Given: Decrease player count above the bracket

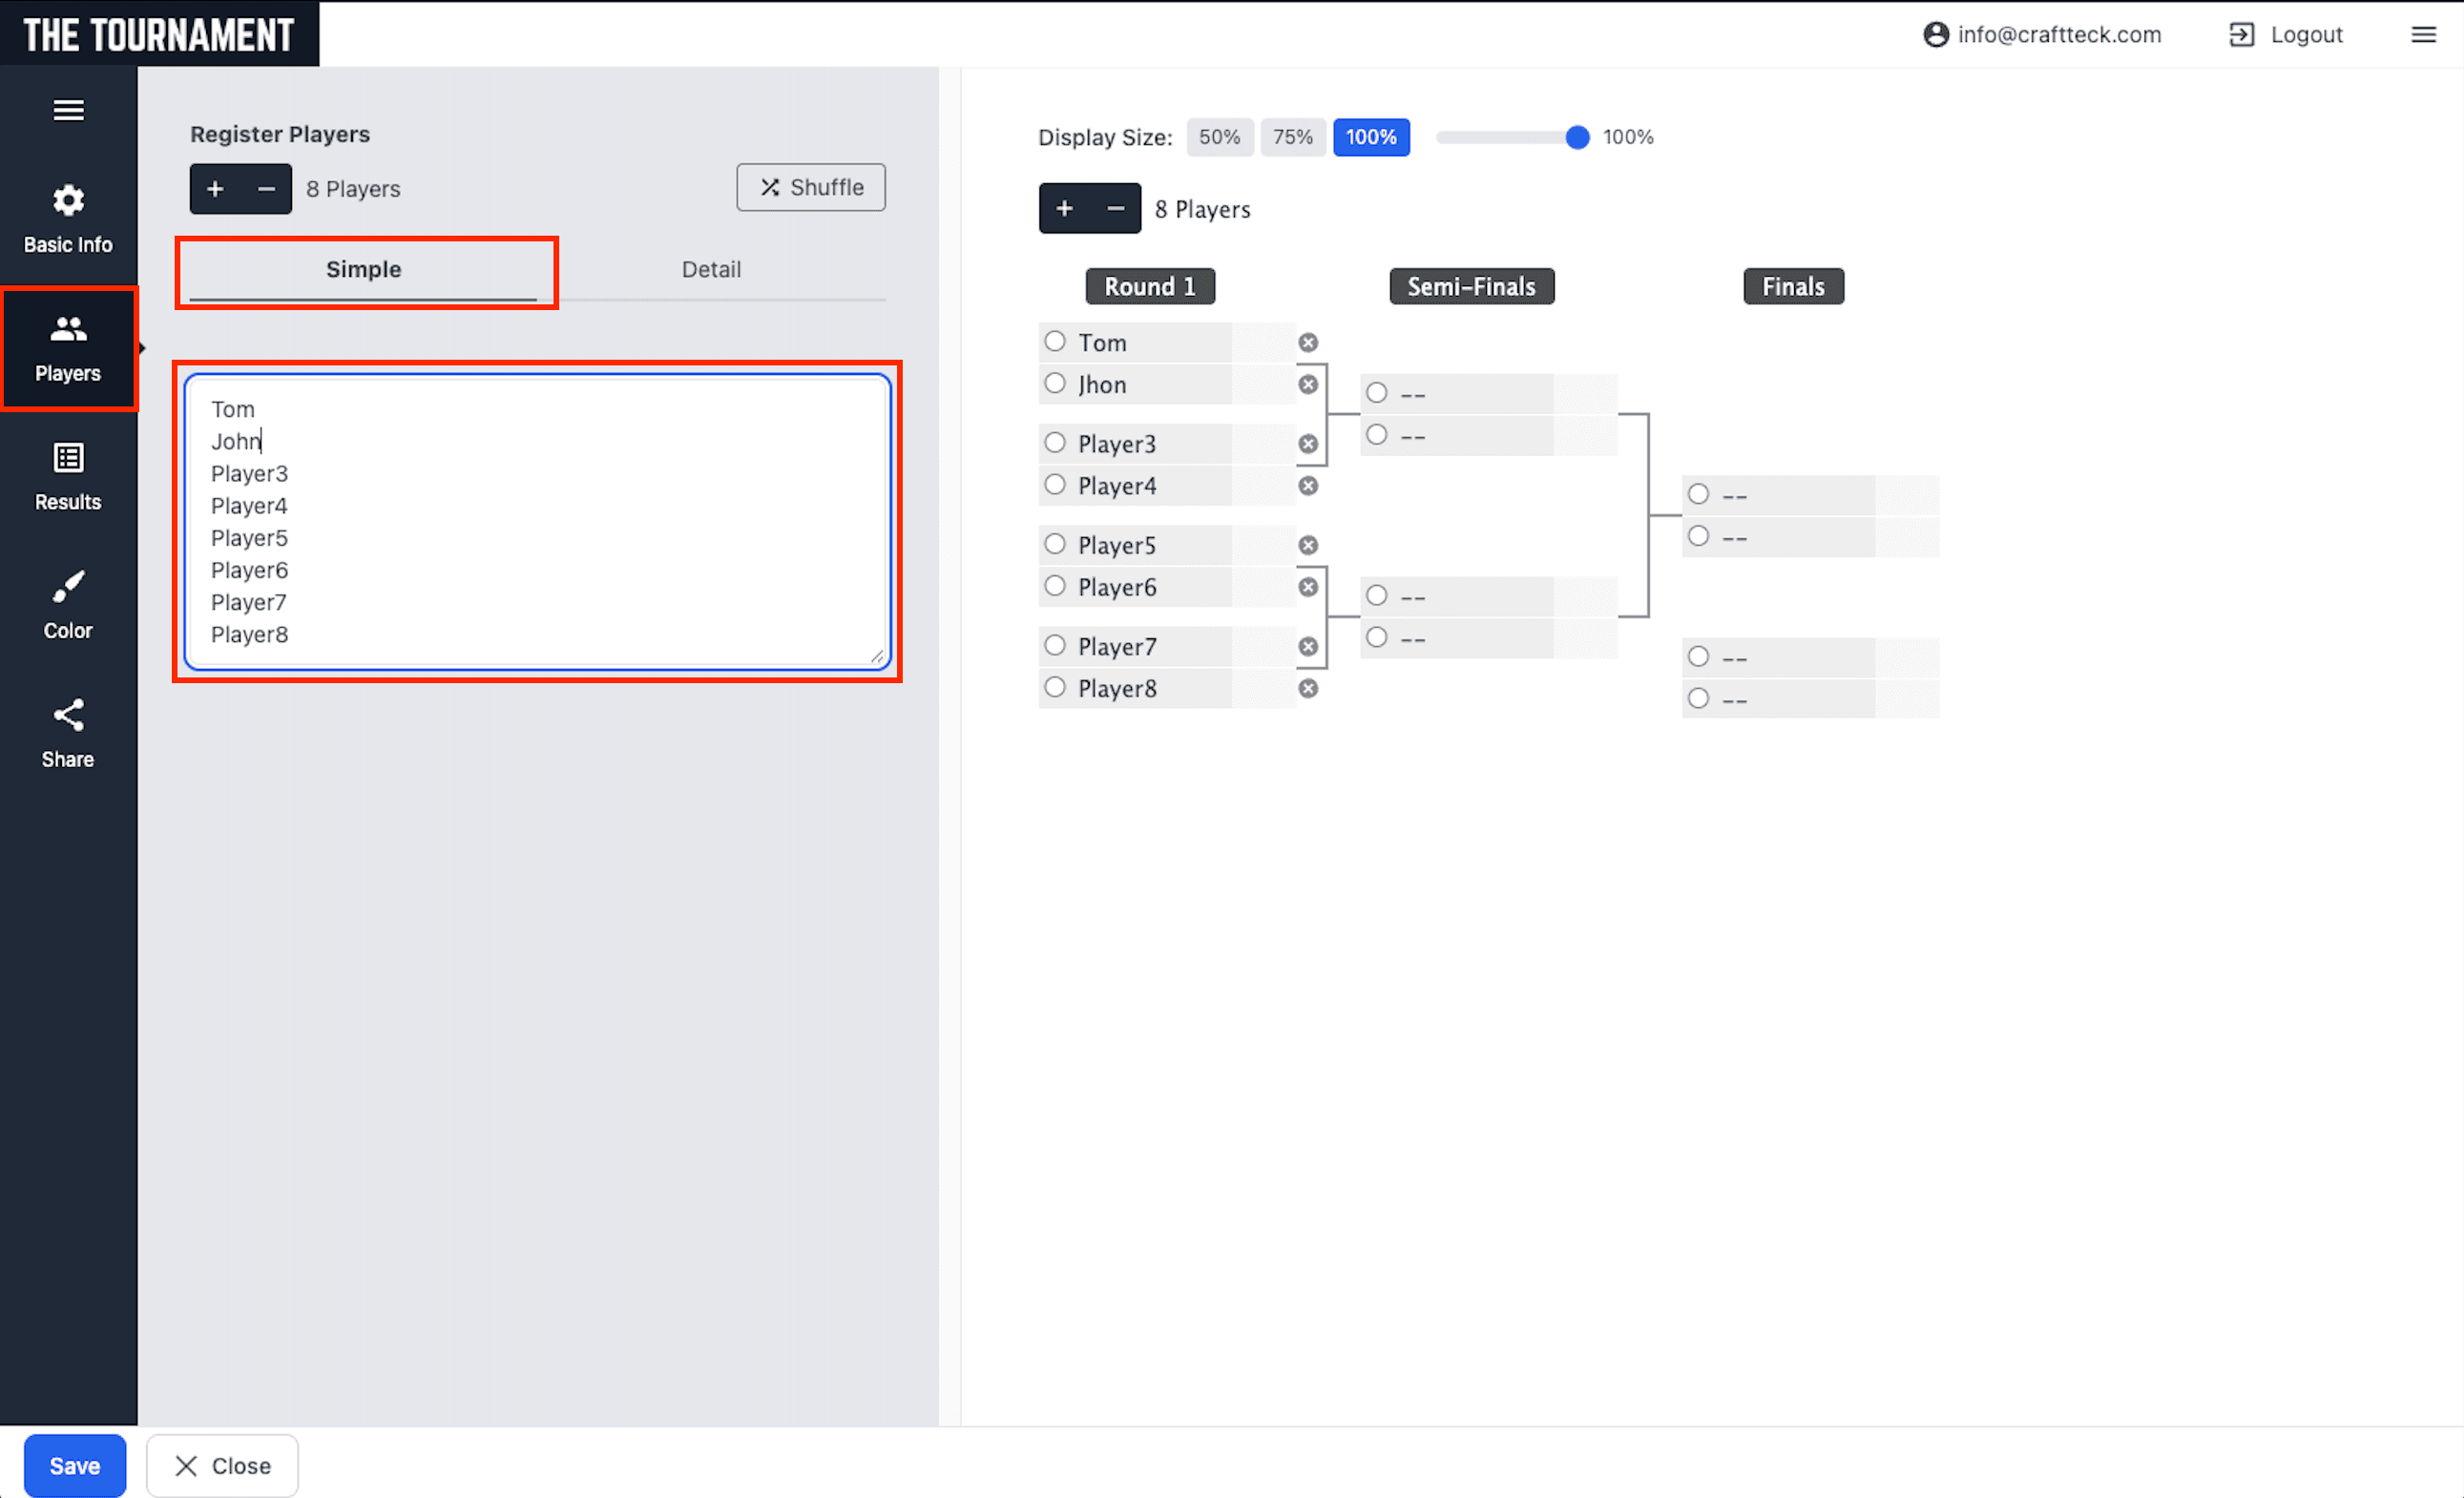Looking at the screenshot, I should [x=1115, y=209].
